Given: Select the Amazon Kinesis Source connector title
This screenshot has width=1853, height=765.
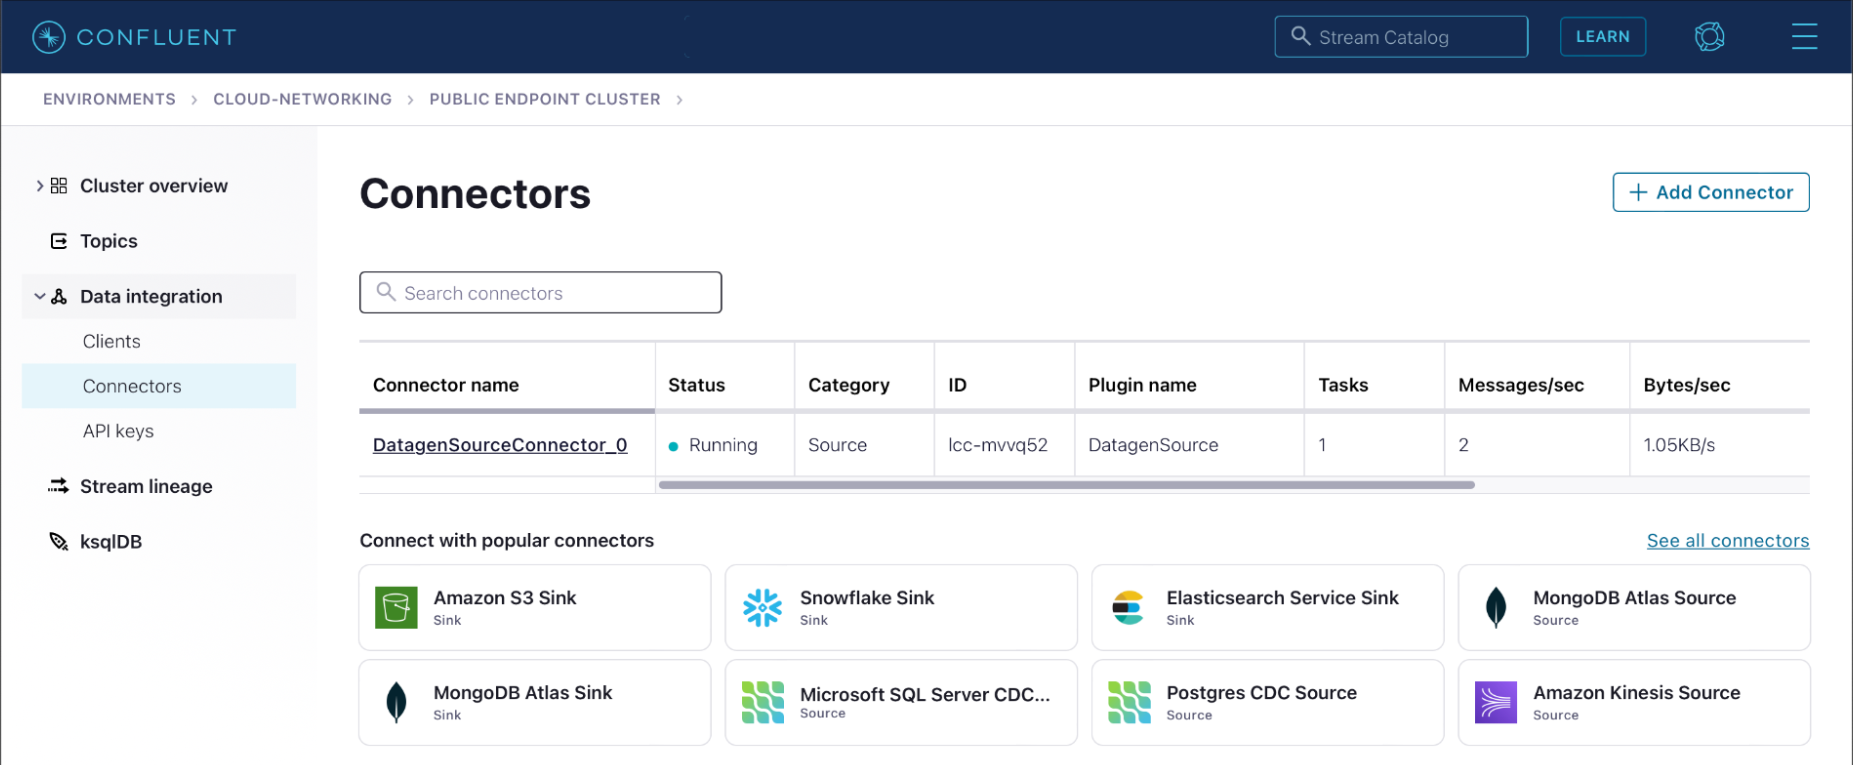Looking at the screenshot, I should coord(1637,693).
